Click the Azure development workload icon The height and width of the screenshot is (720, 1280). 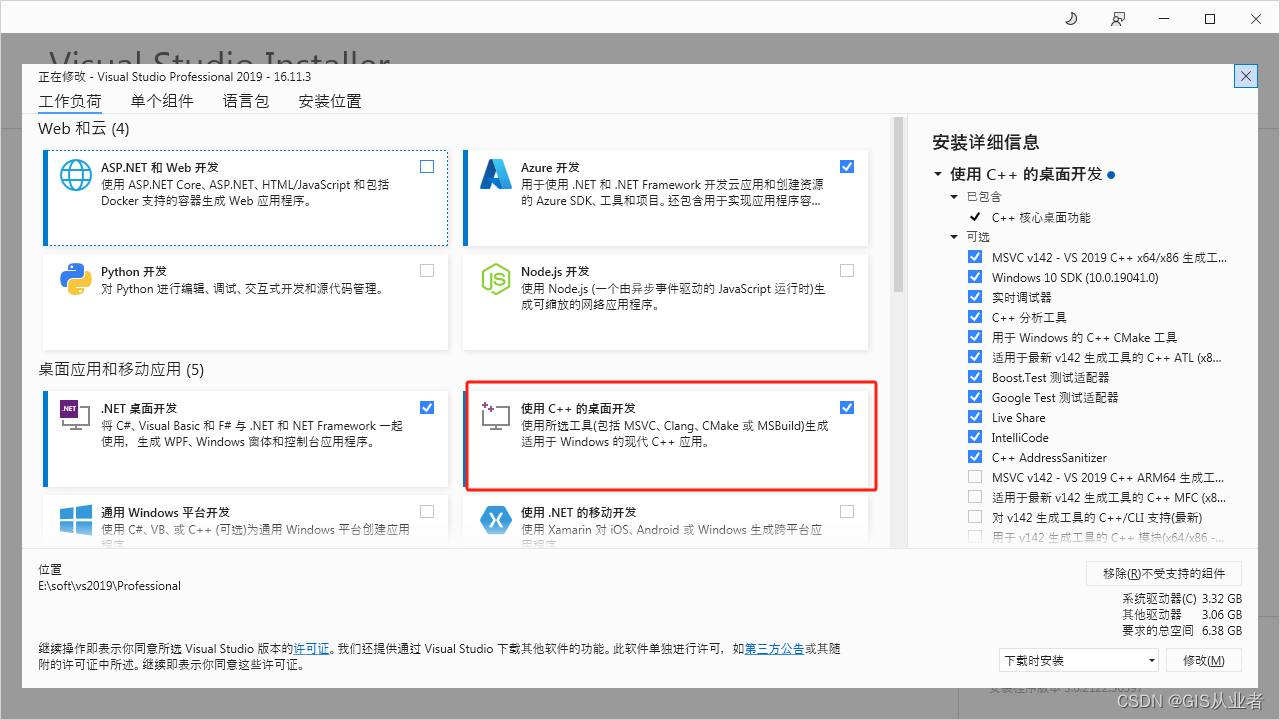pos(496,175)
